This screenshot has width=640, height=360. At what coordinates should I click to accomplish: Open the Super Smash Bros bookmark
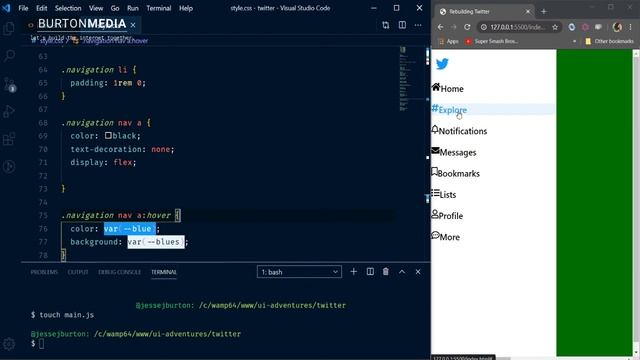492,41
